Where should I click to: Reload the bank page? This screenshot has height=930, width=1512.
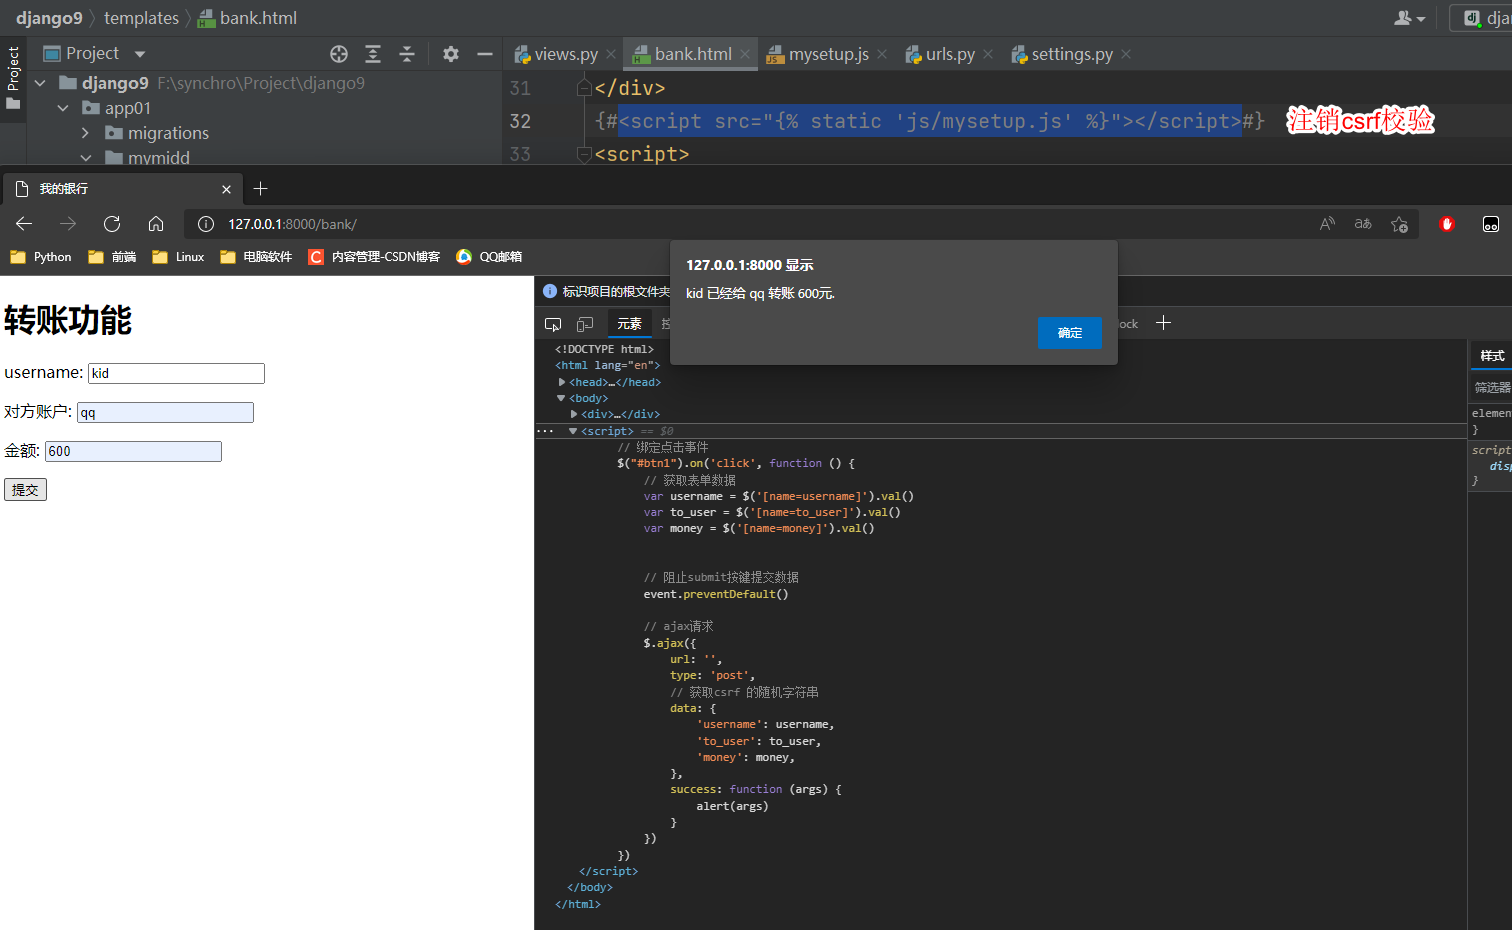112,224
